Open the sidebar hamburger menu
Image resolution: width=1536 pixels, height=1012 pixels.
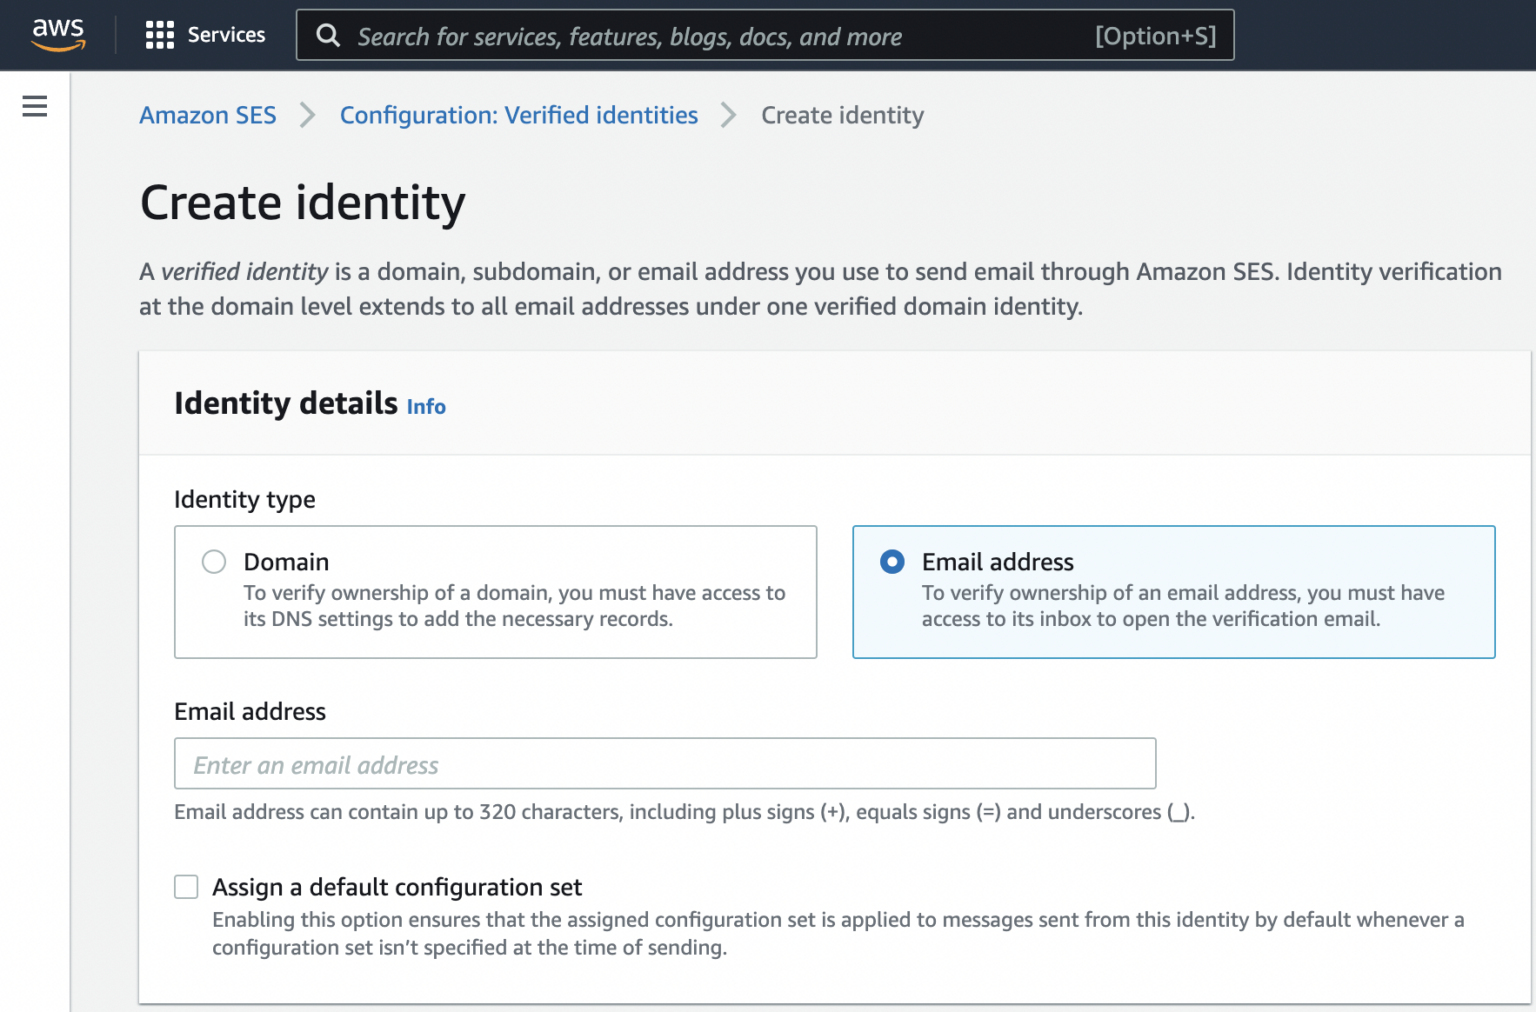[x=34, y=106]
